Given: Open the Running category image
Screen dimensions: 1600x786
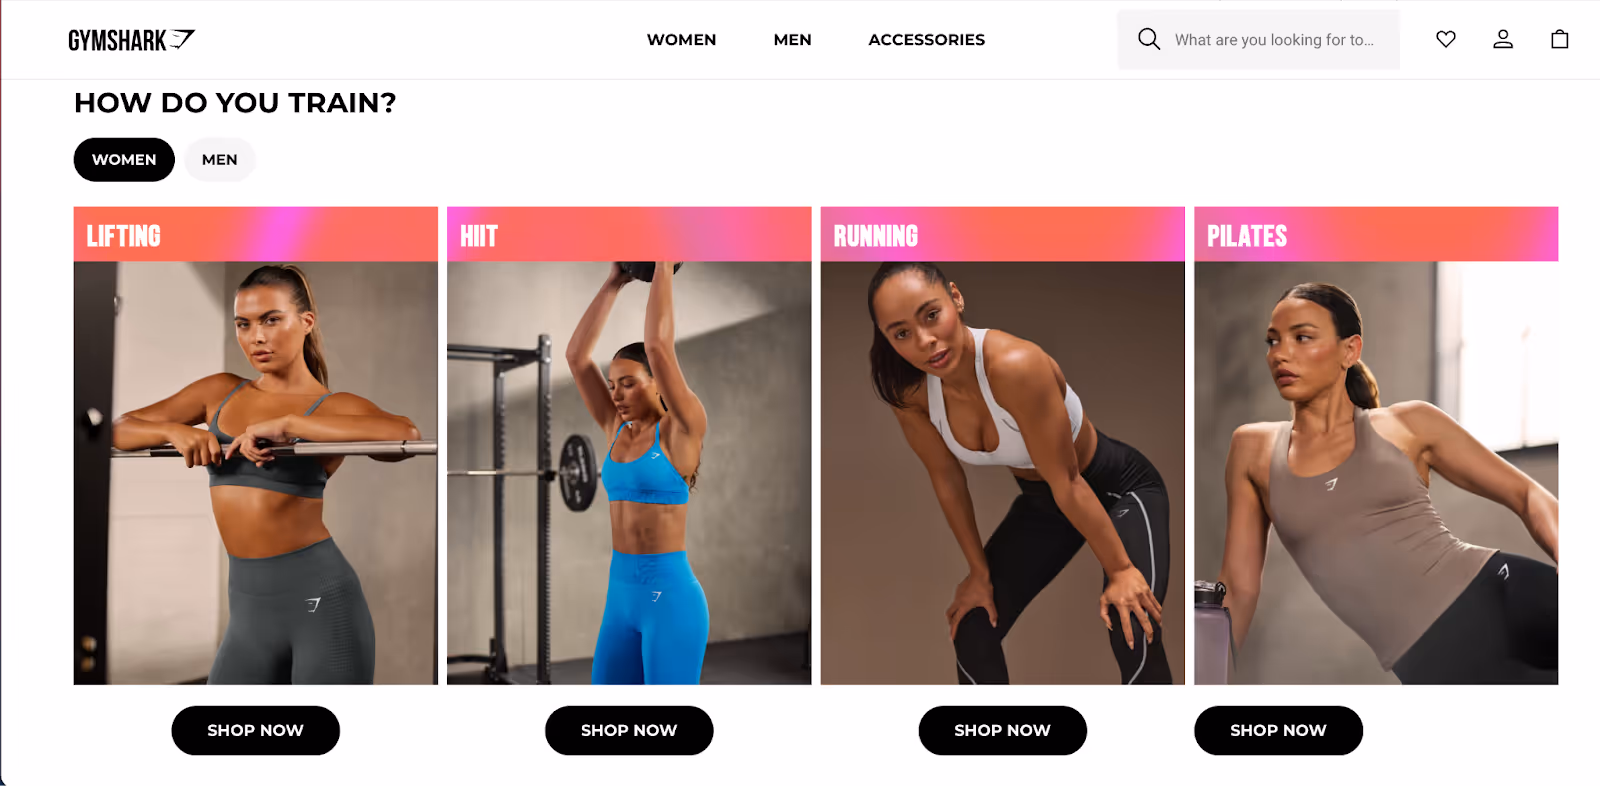Looking at the screenshot, I should (1003, 473).
